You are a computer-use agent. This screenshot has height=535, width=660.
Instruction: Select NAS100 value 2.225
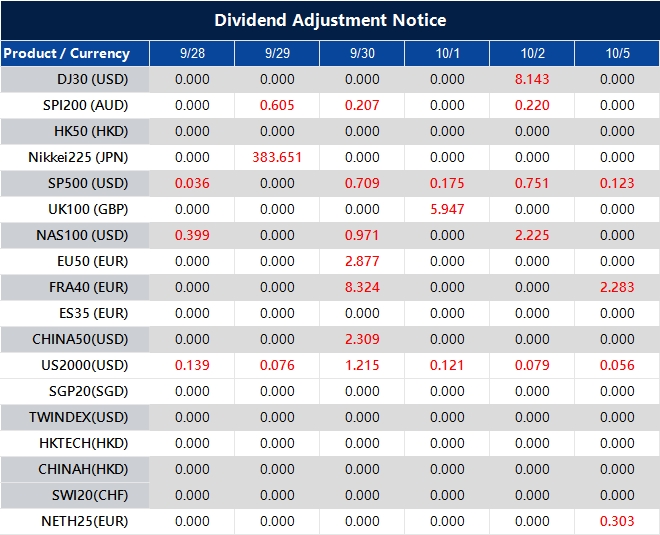(x=532, y=235)
